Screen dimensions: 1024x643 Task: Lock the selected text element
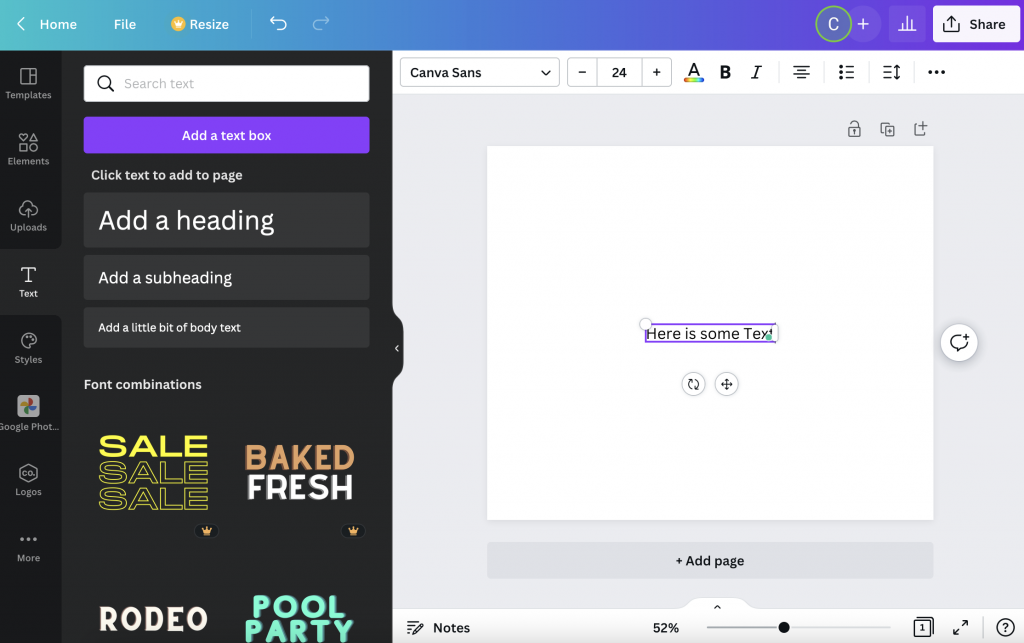click(854, 129)
